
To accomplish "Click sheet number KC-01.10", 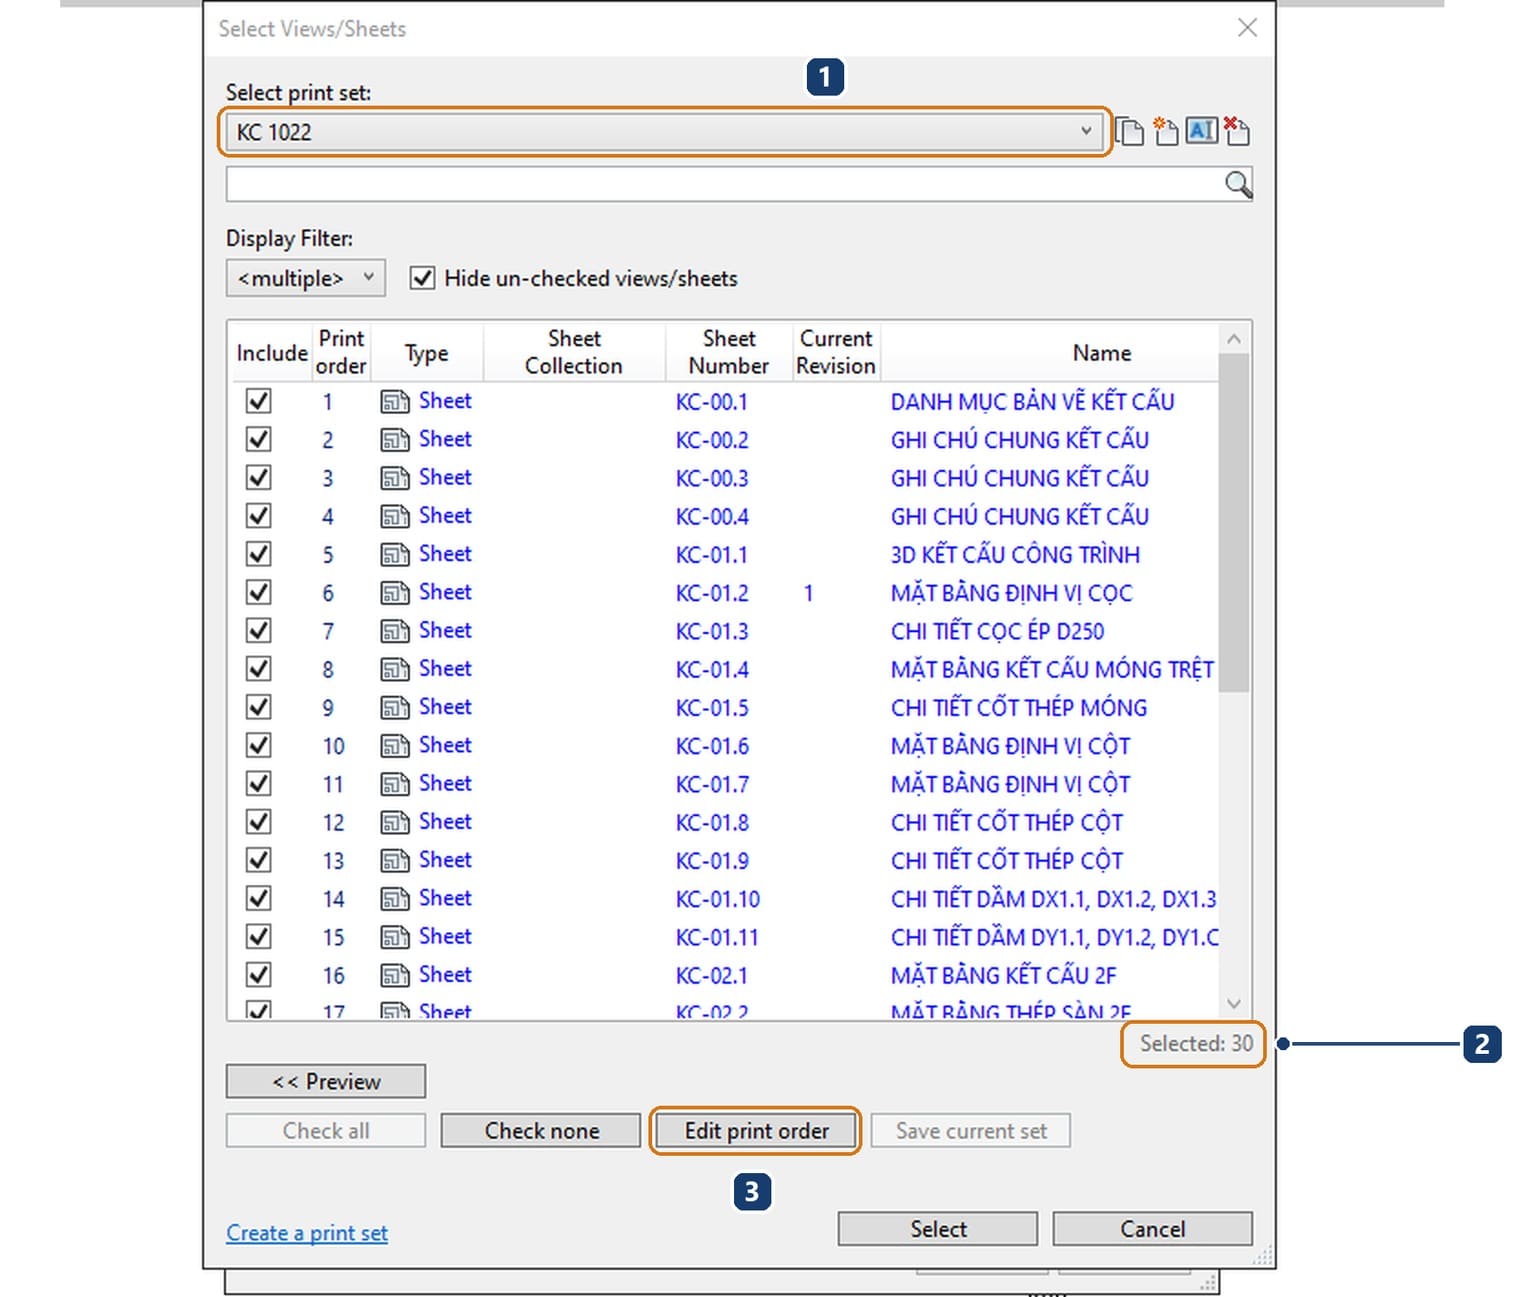I will [x=718, y=899].
